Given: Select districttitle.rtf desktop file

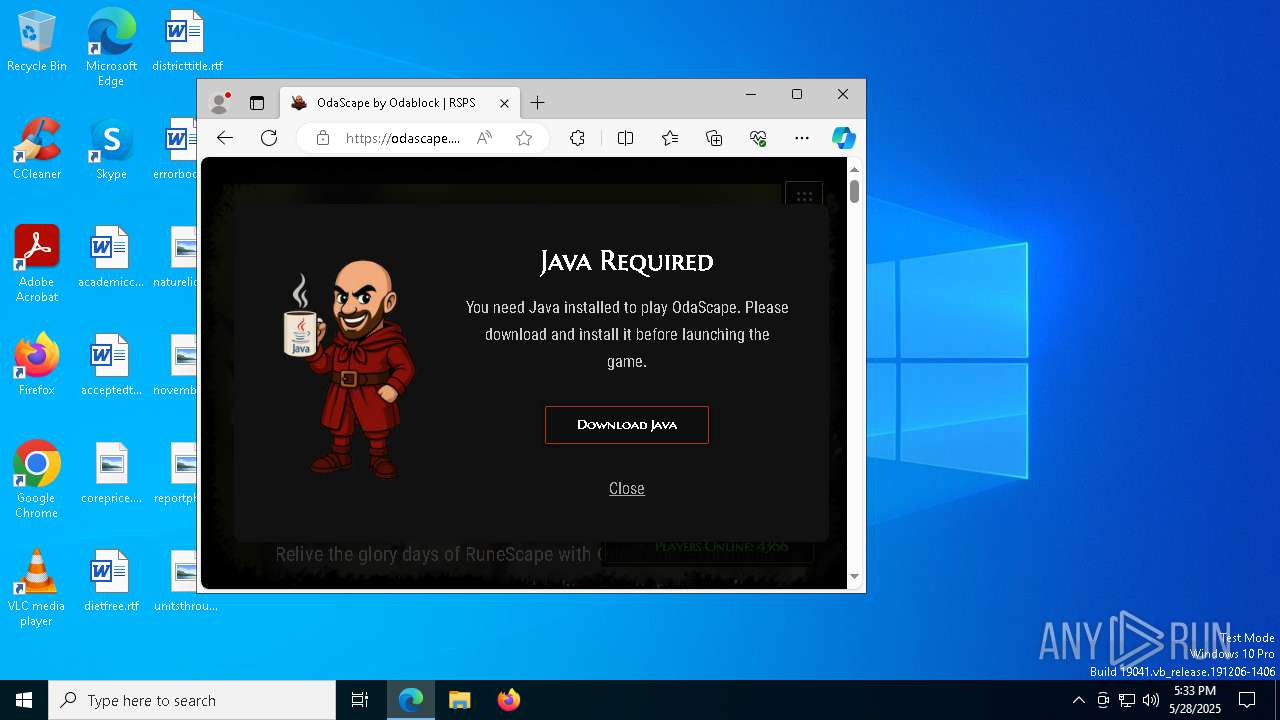Looking at the screenshot, I should coord(187,42).
